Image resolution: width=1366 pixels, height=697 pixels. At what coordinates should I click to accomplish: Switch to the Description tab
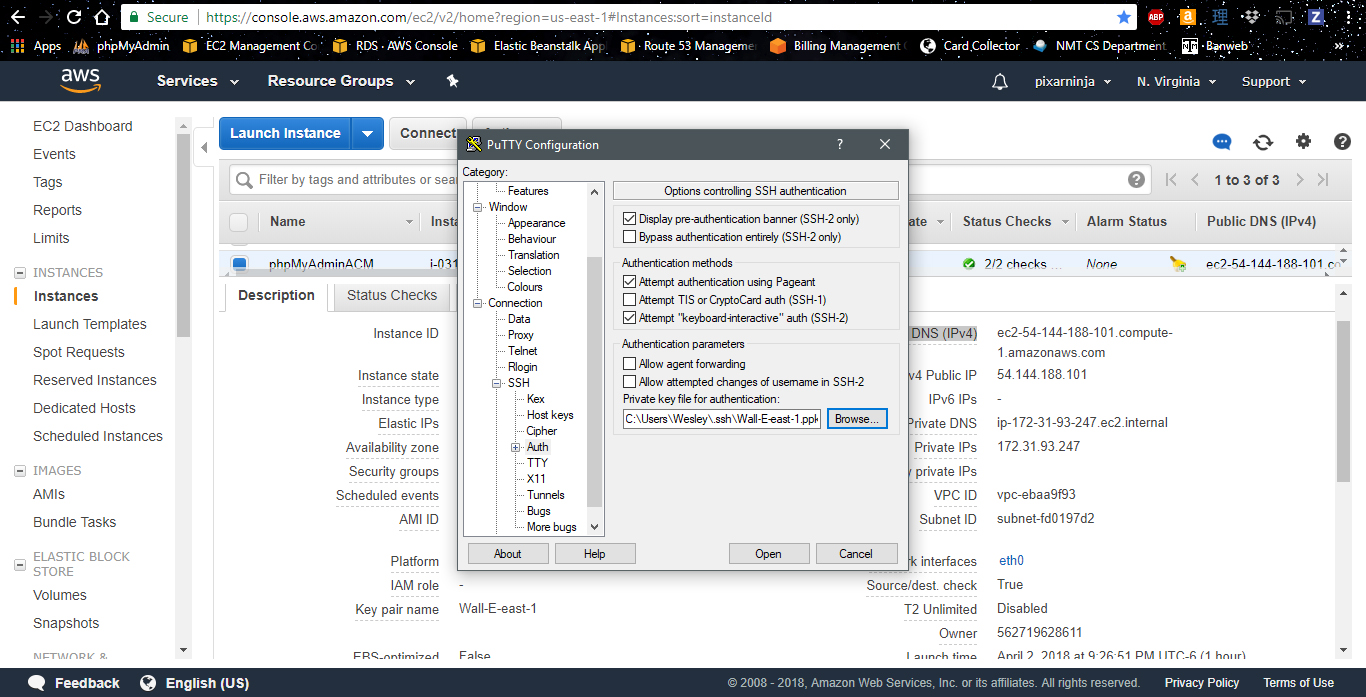click(x=277, y=295)
